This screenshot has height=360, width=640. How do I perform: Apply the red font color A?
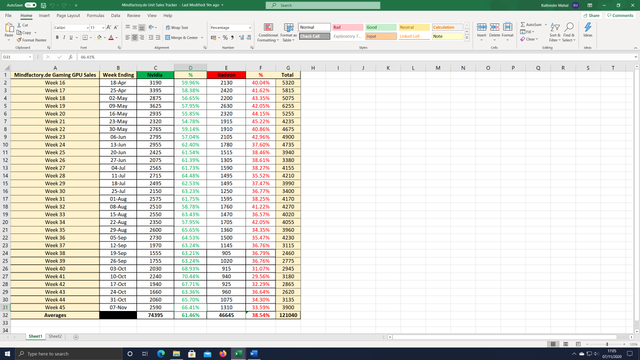point(111,38)
